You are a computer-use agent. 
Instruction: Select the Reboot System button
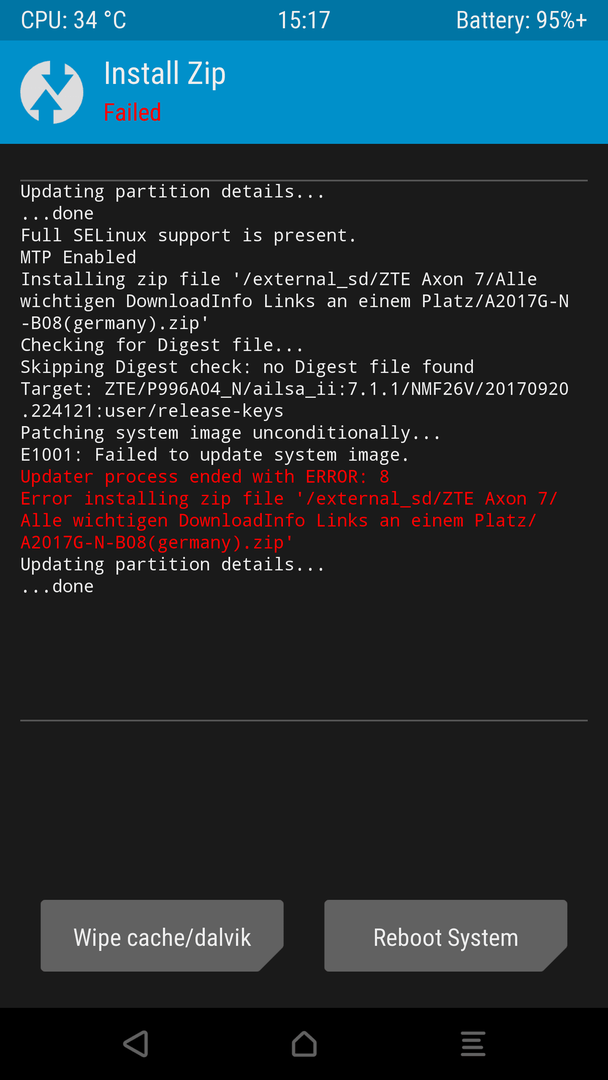(x=445, y=936)
